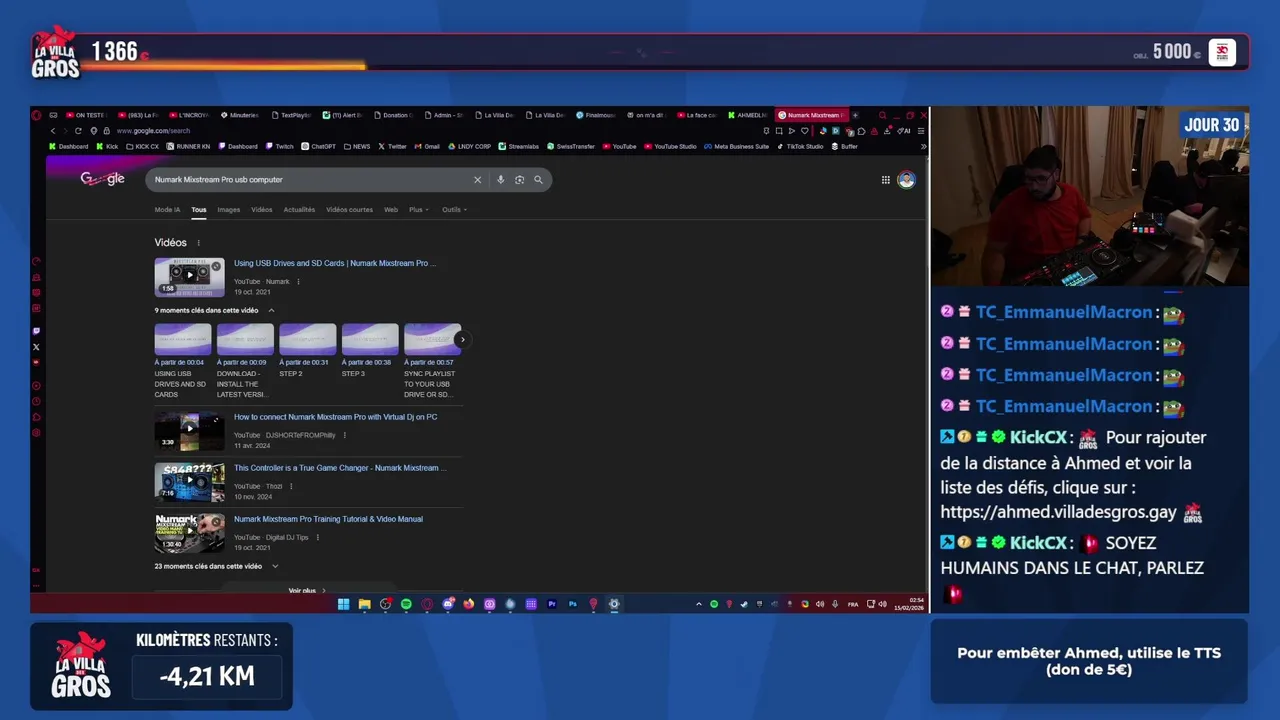Select the Actualités search tab
This screenshot has height=720, width=1280.
299,210
